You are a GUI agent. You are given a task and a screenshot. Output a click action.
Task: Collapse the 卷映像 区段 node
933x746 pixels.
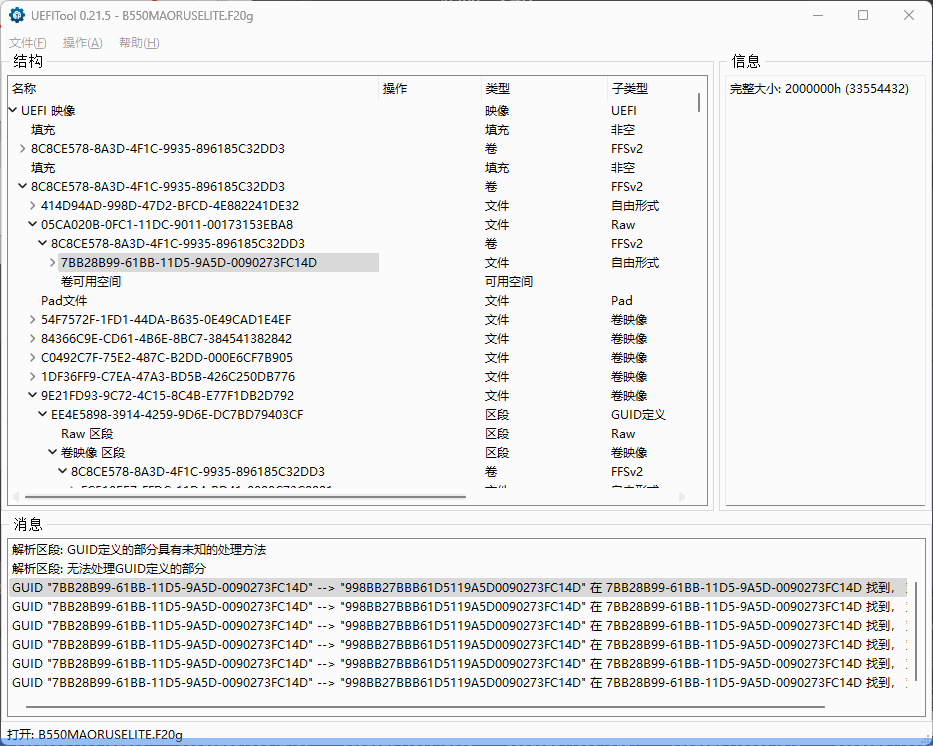(x=53, y=453)
